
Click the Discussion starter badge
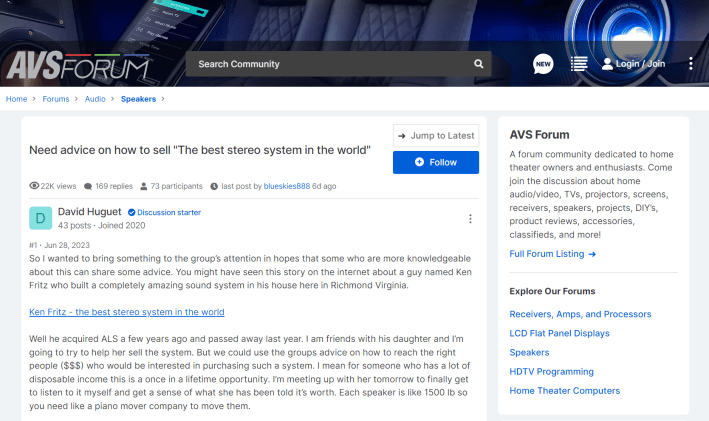tap(164, 213)
